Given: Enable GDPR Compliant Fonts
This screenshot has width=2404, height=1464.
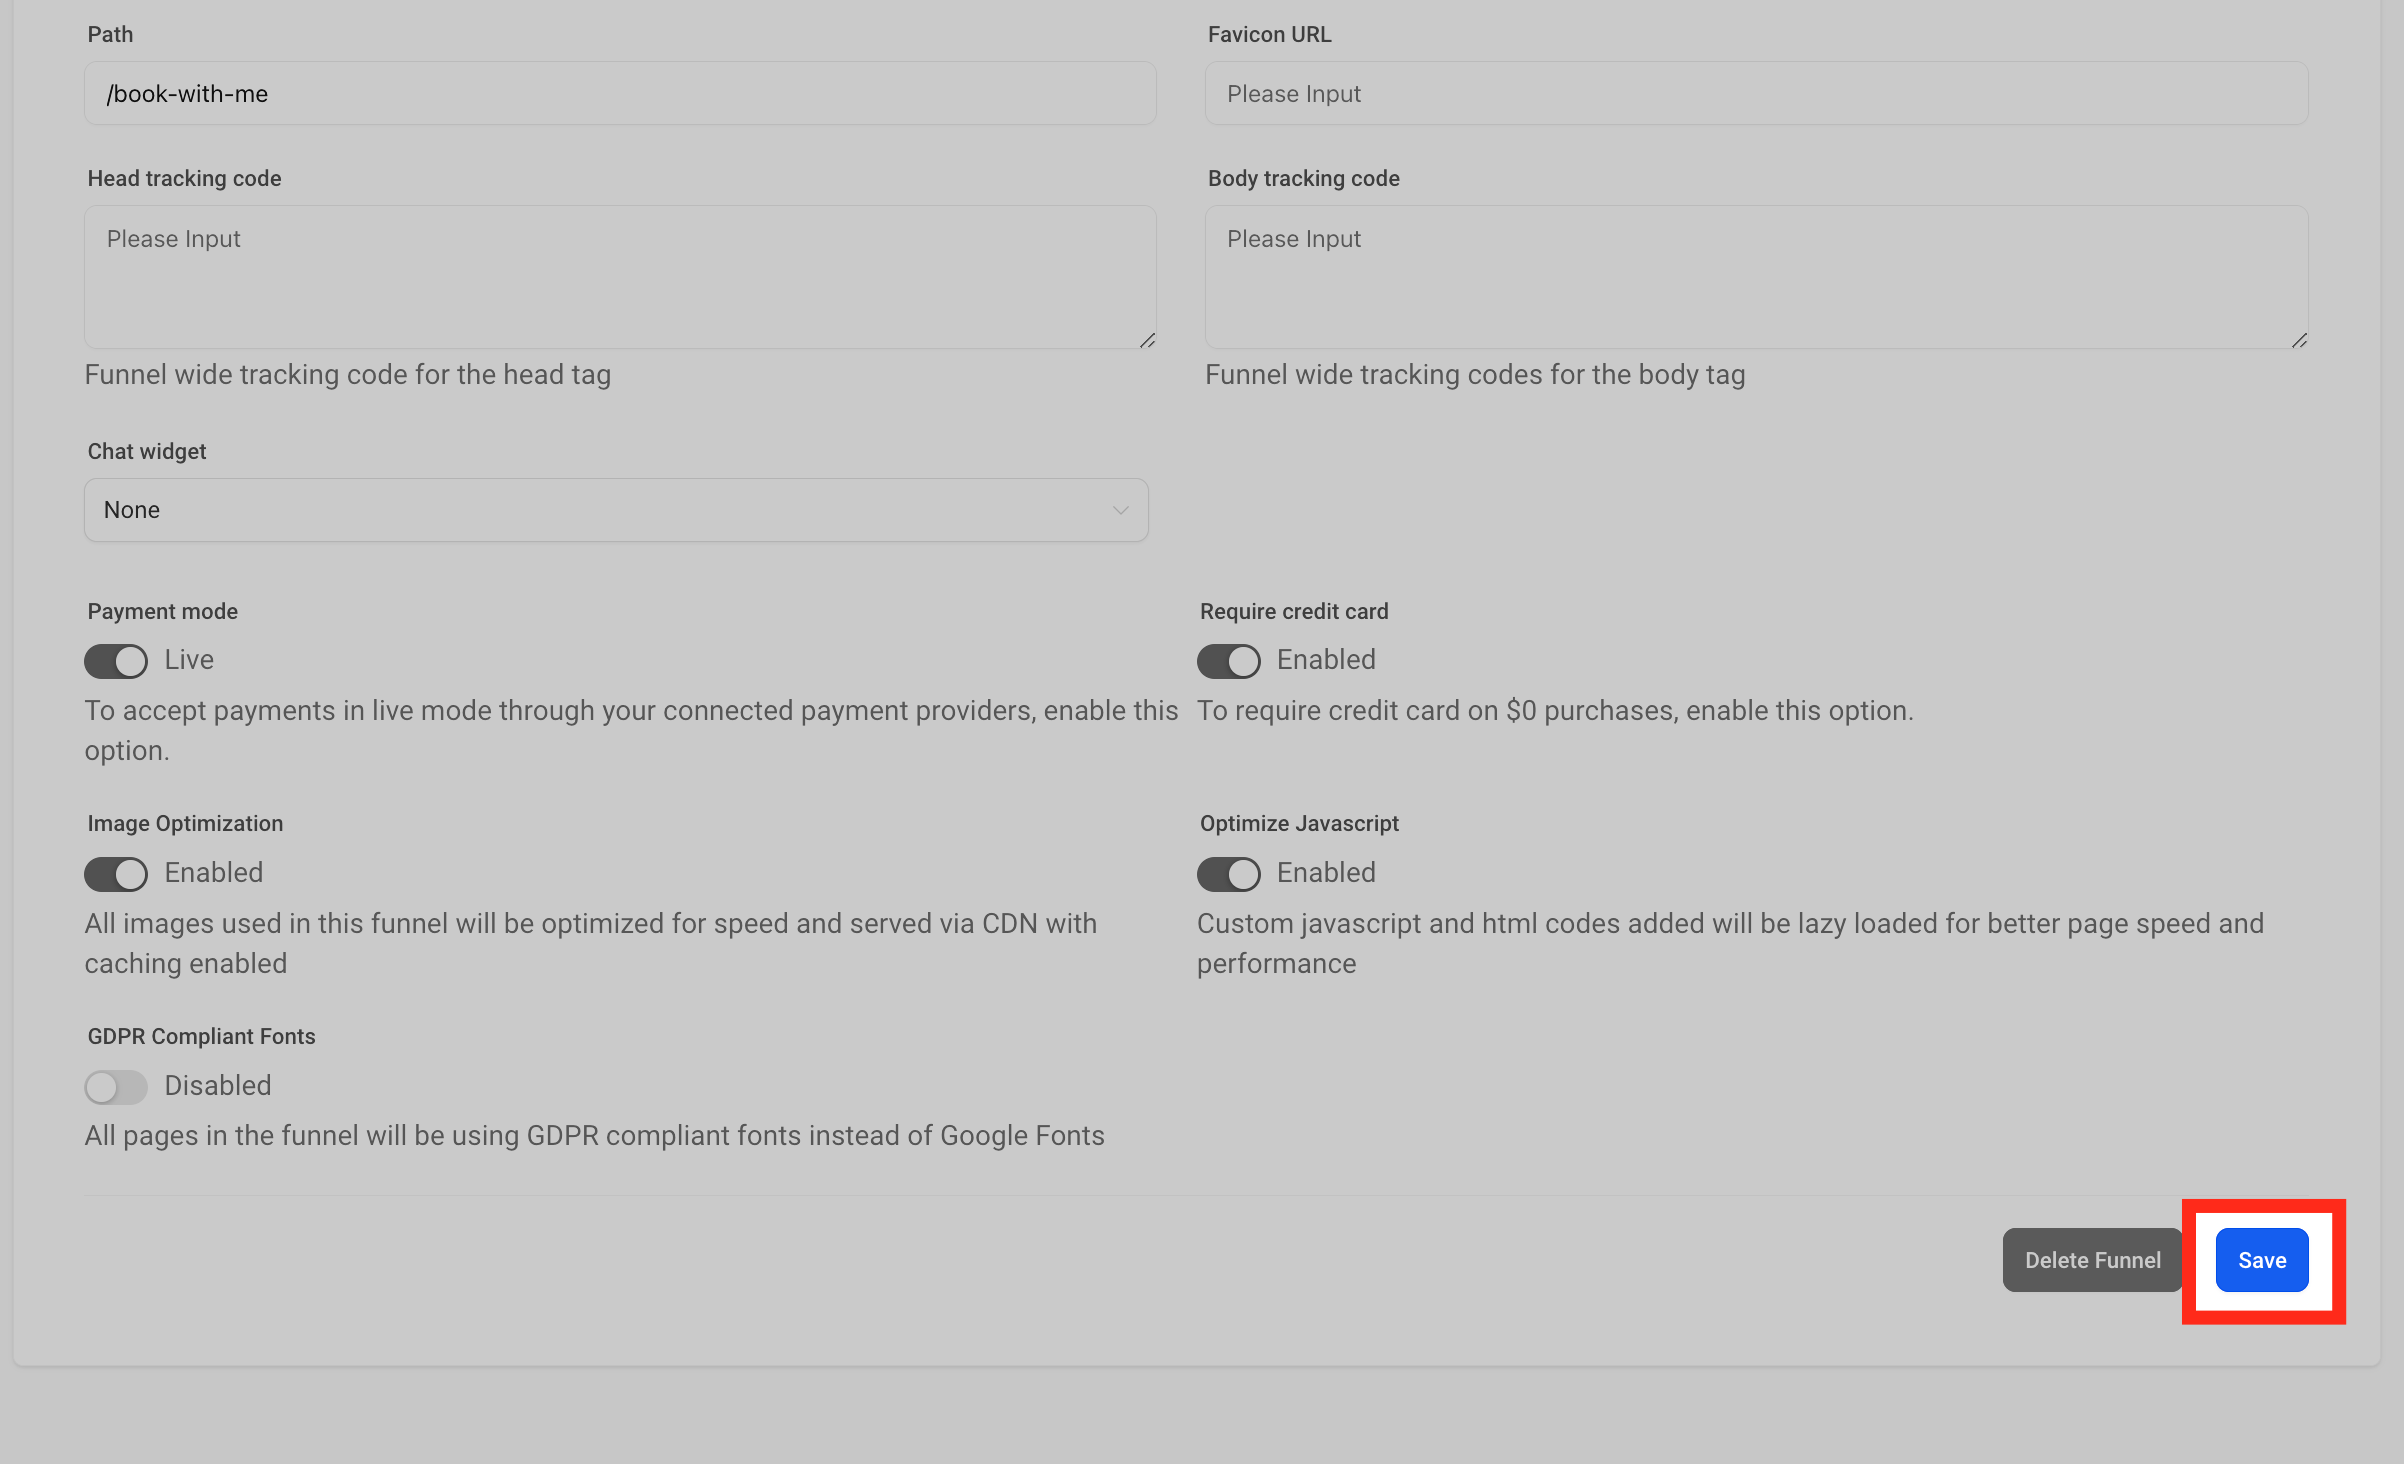Looking at the screenshot, I should click(115, 1086).
